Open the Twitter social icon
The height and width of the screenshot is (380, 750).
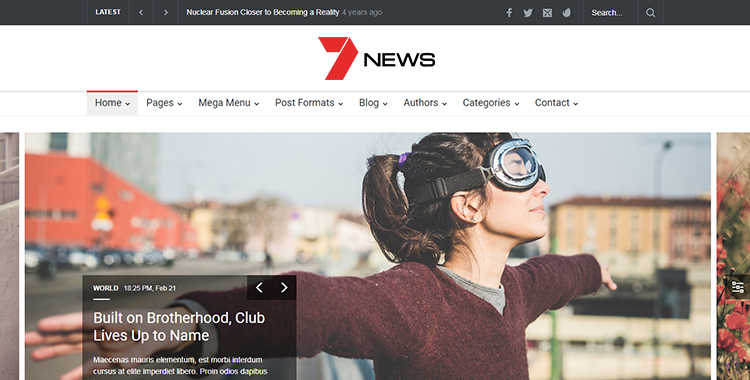click(528, 13)
